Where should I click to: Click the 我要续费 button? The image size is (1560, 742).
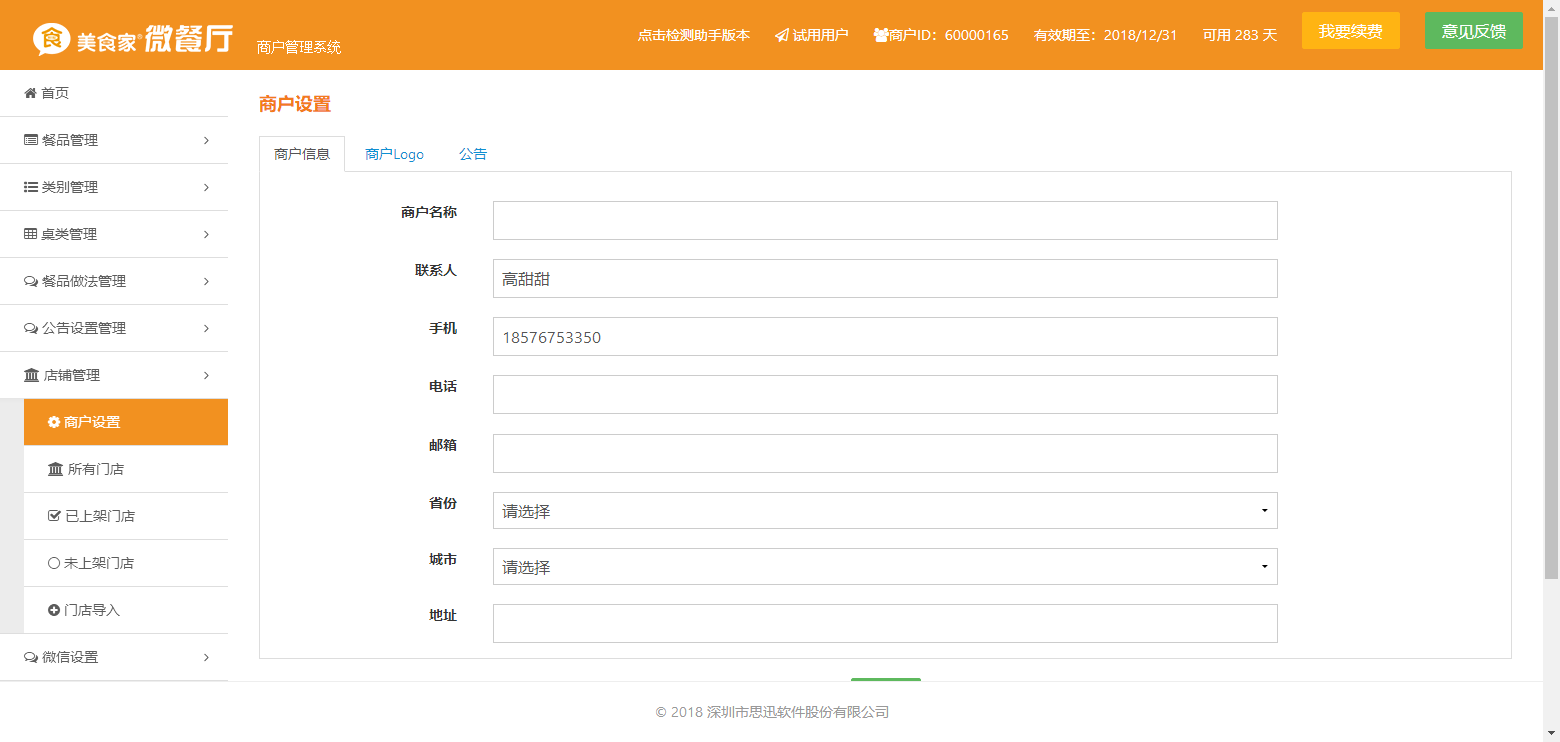pos(1350,31)
